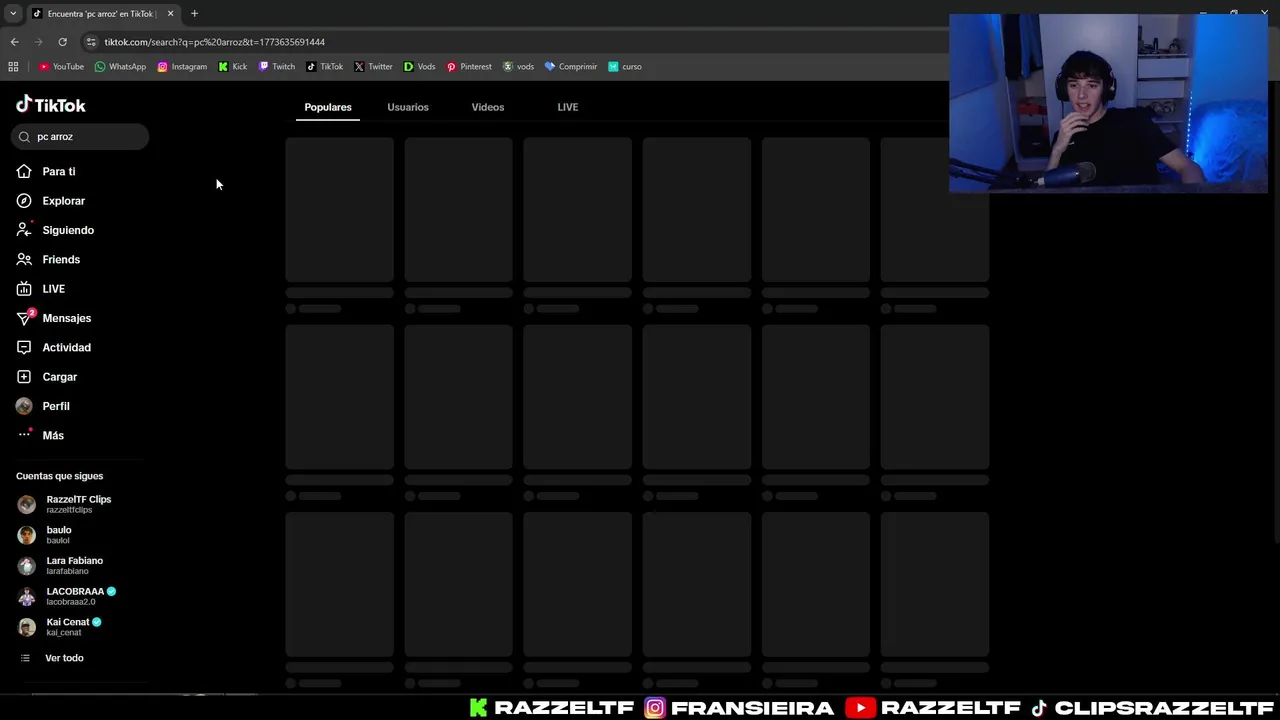This screenshot has width=1280, height=720.
Task: Expand the tab search dropdown arrow
Action: point(13,13)
